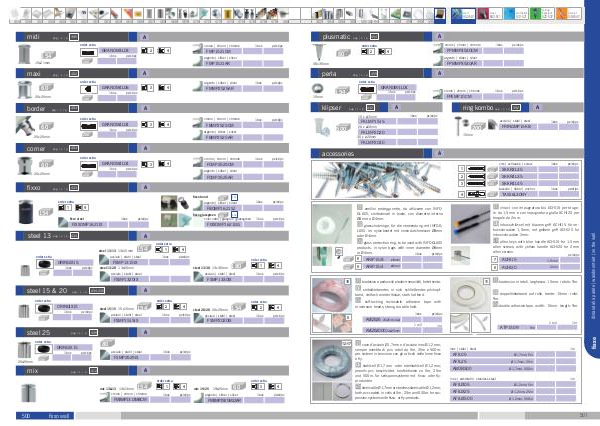Click the perla section heading

click(x=329, y=73)
